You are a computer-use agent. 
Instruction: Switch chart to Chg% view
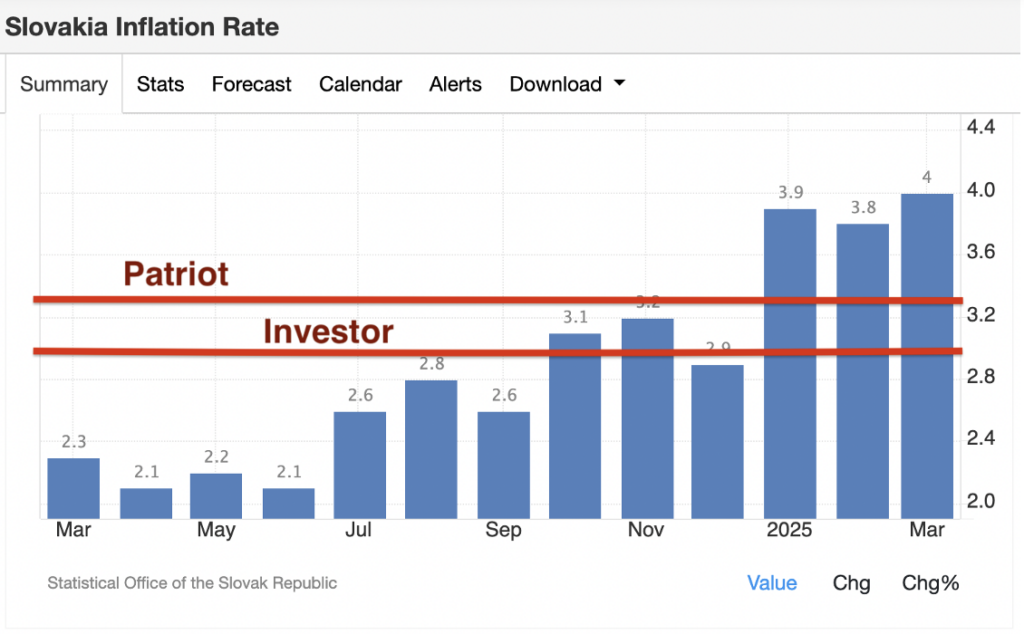(x=930, y=583)
